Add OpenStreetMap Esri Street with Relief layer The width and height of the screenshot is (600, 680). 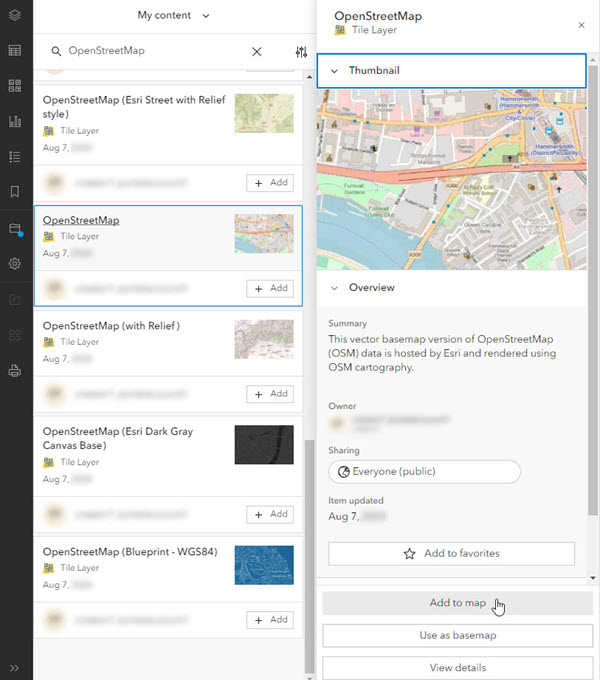(270, 183)
